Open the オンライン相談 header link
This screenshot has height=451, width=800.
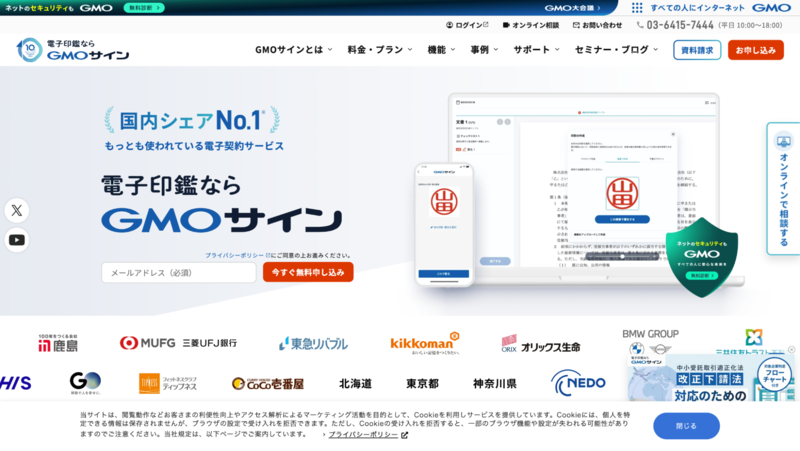[531, 25]
